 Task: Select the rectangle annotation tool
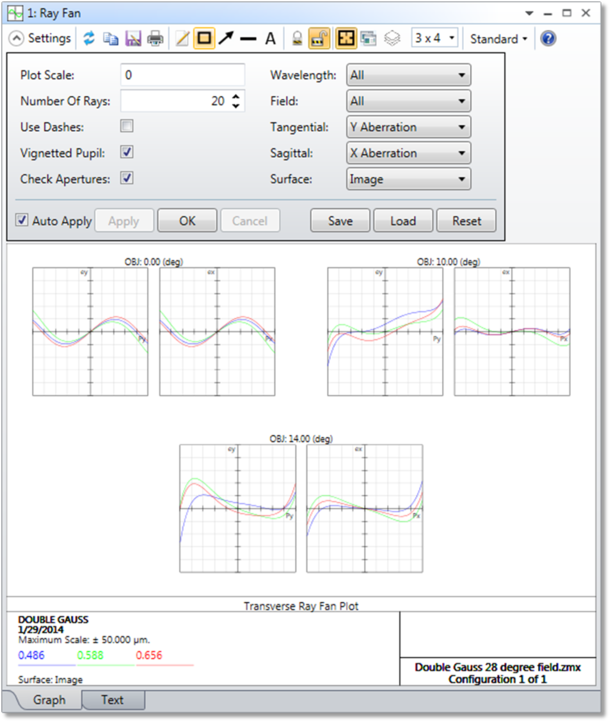pyautogui.click(x=204, y=38)
